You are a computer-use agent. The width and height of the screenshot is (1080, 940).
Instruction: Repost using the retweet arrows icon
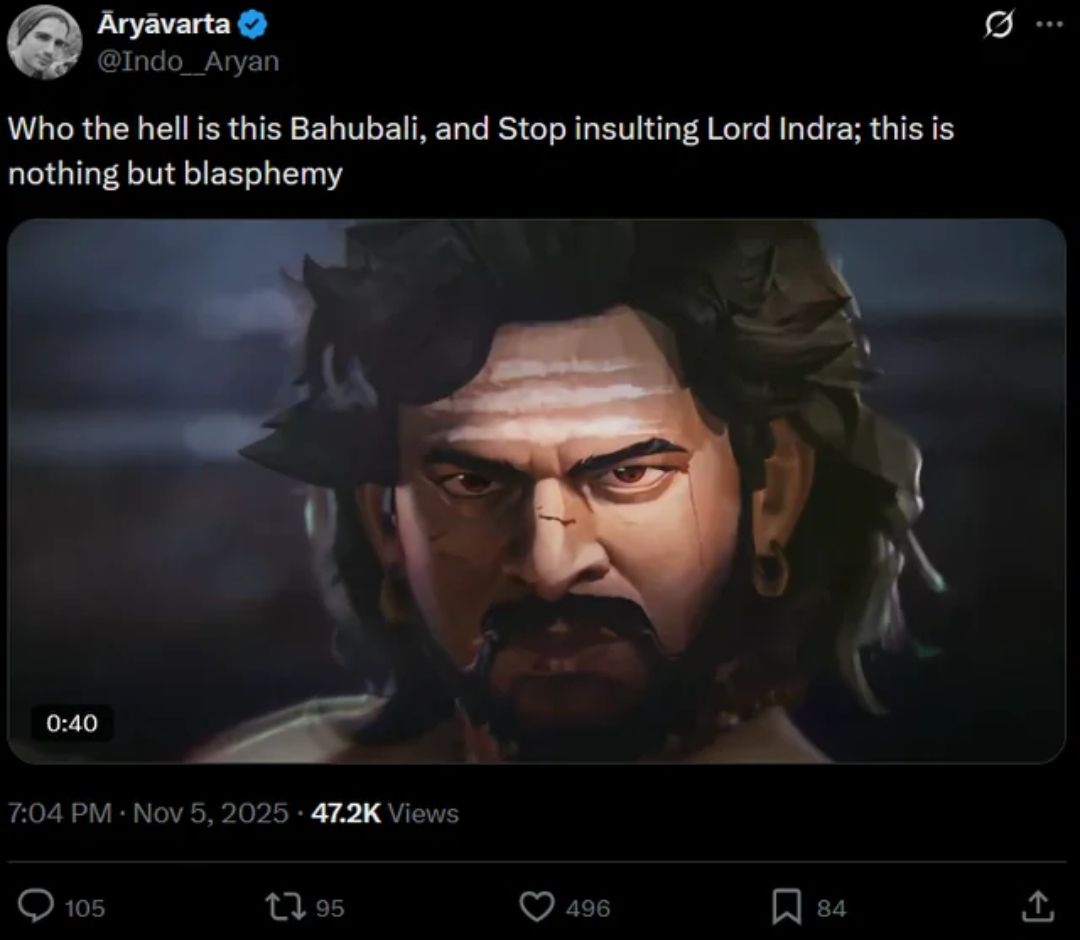coord(287,906)
